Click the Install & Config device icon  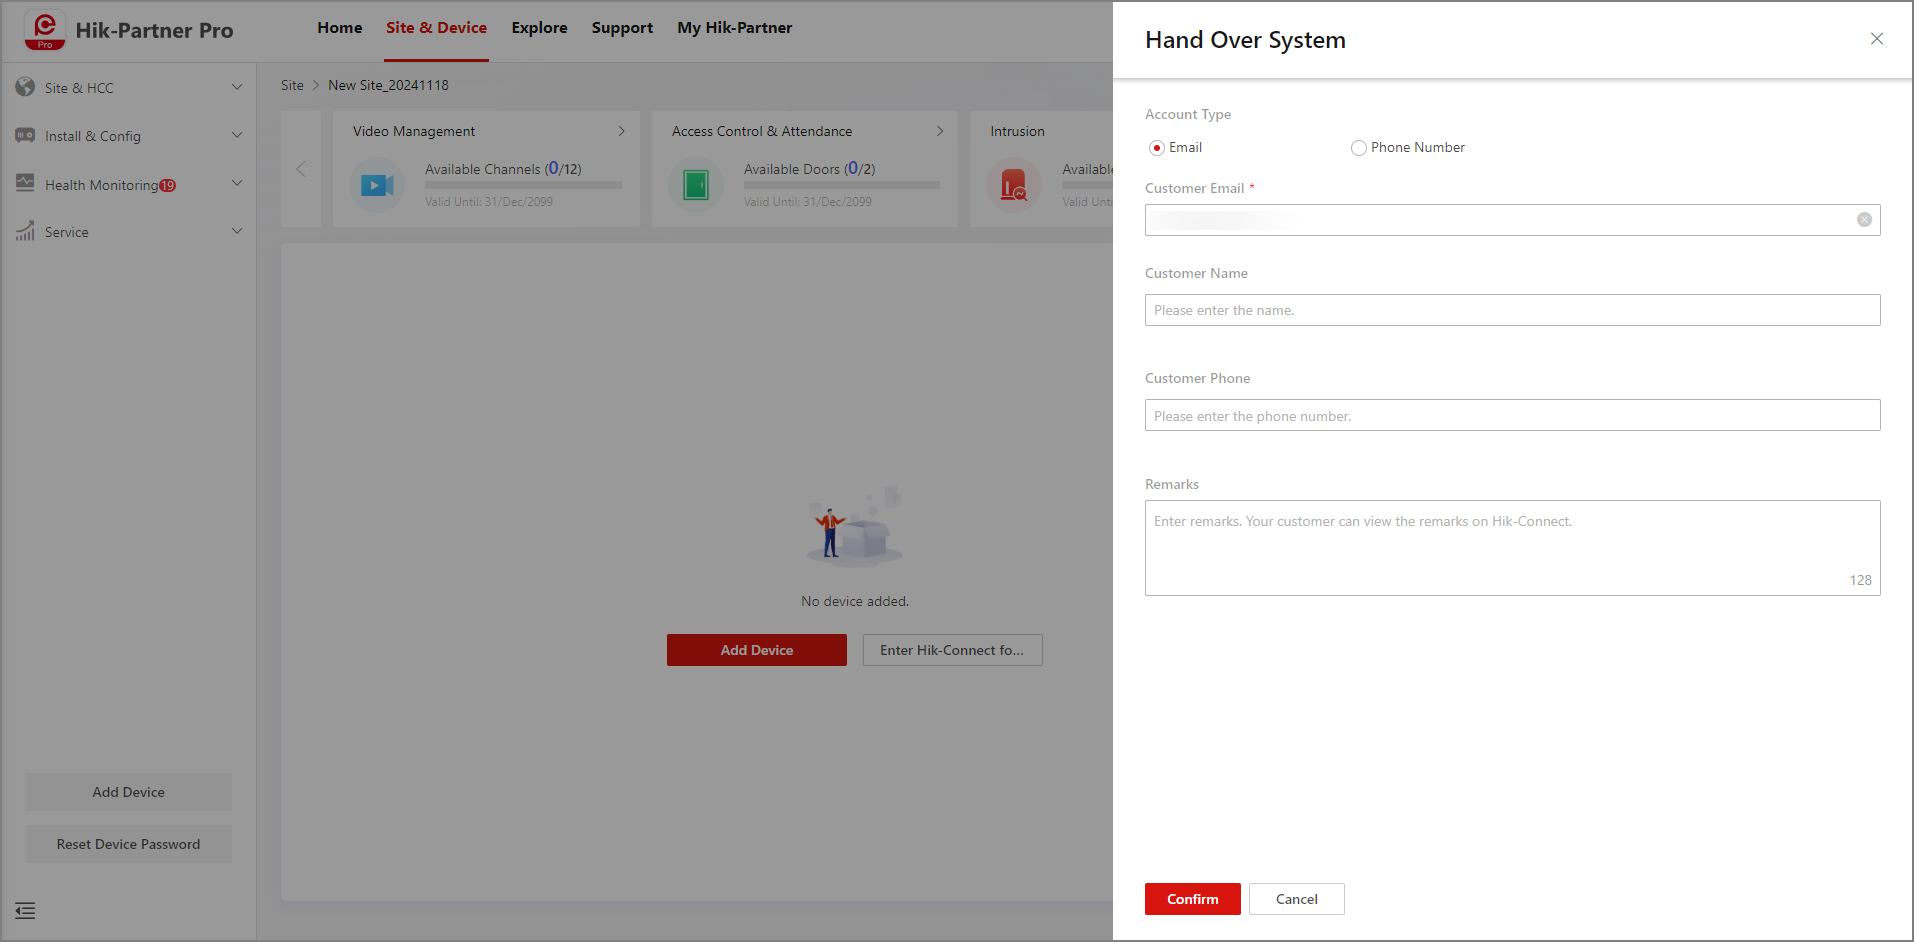[25, 135]
